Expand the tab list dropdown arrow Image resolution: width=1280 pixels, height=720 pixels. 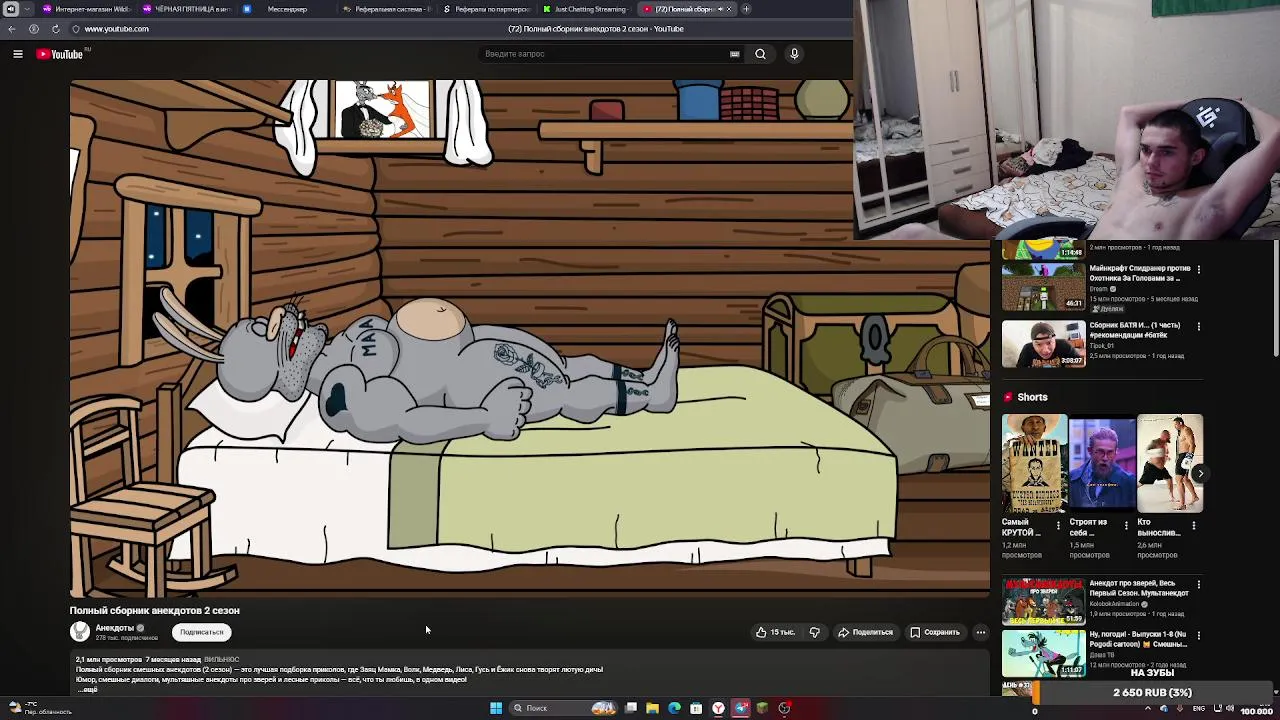pyautogui.click(x=27, y=9)
